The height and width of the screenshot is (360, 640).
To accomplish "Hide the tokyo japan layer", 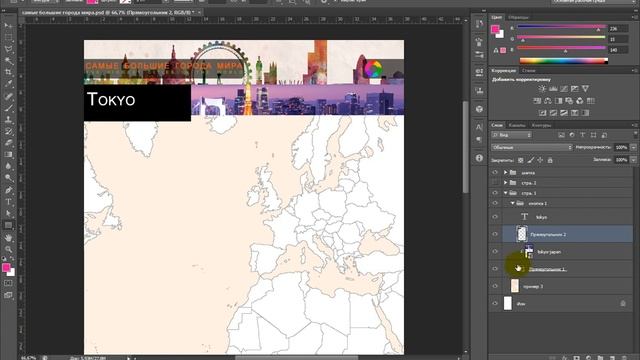I will (495, 252).
